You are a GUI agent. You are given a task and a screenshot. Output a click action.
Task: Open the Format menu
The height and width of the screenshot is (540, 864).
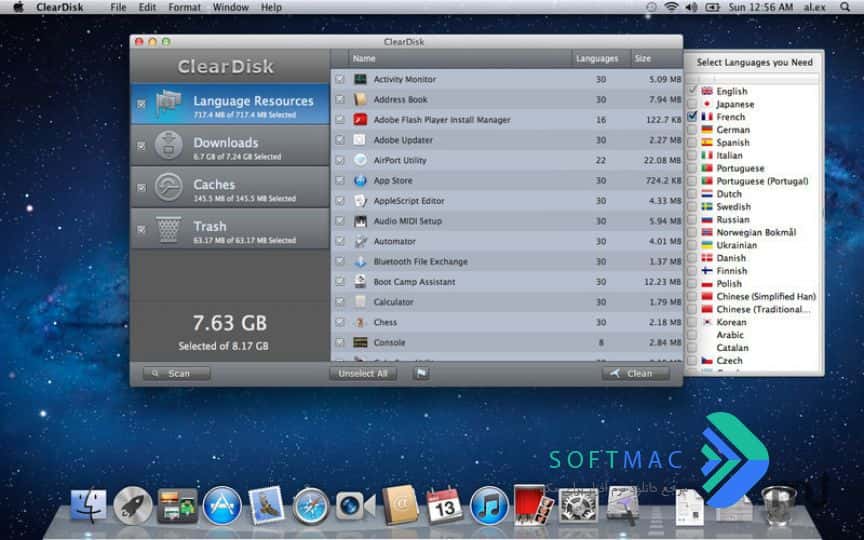coord(185,7)
